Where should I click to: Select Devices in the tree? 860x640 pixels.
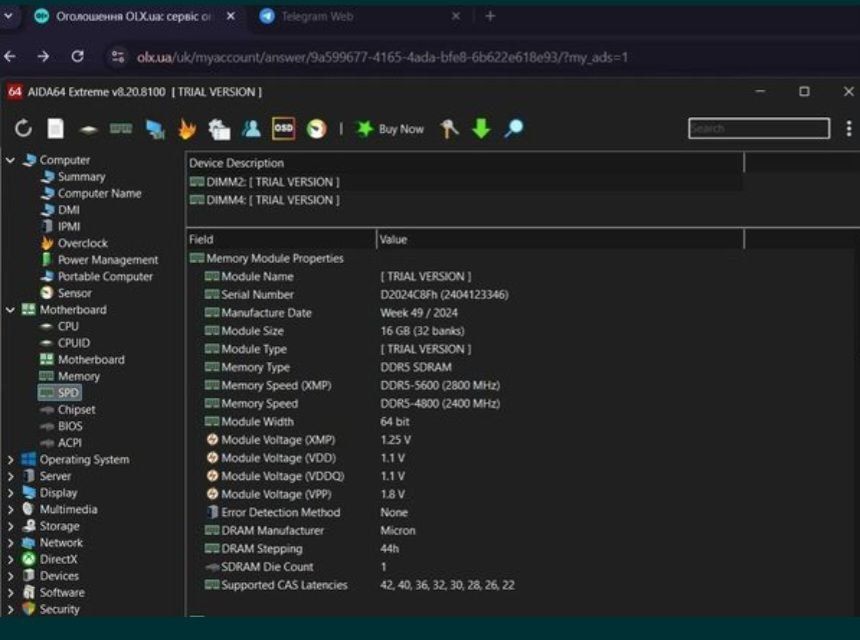50,576
